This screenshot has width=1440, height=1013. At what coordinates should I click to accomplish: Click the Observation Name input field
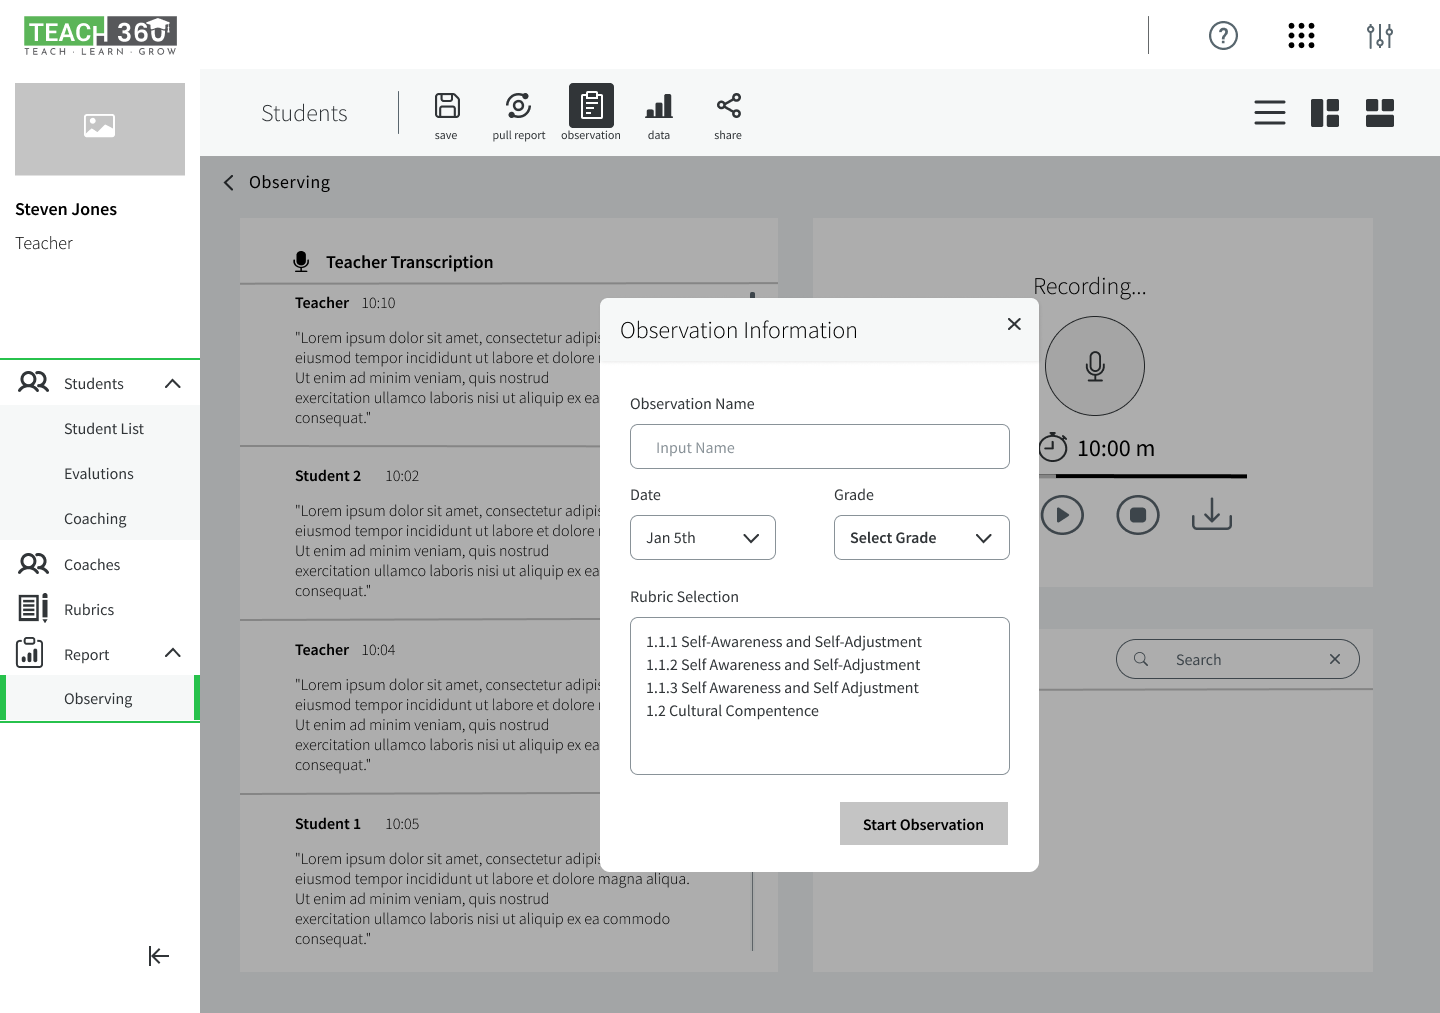[x=820, y=447]
